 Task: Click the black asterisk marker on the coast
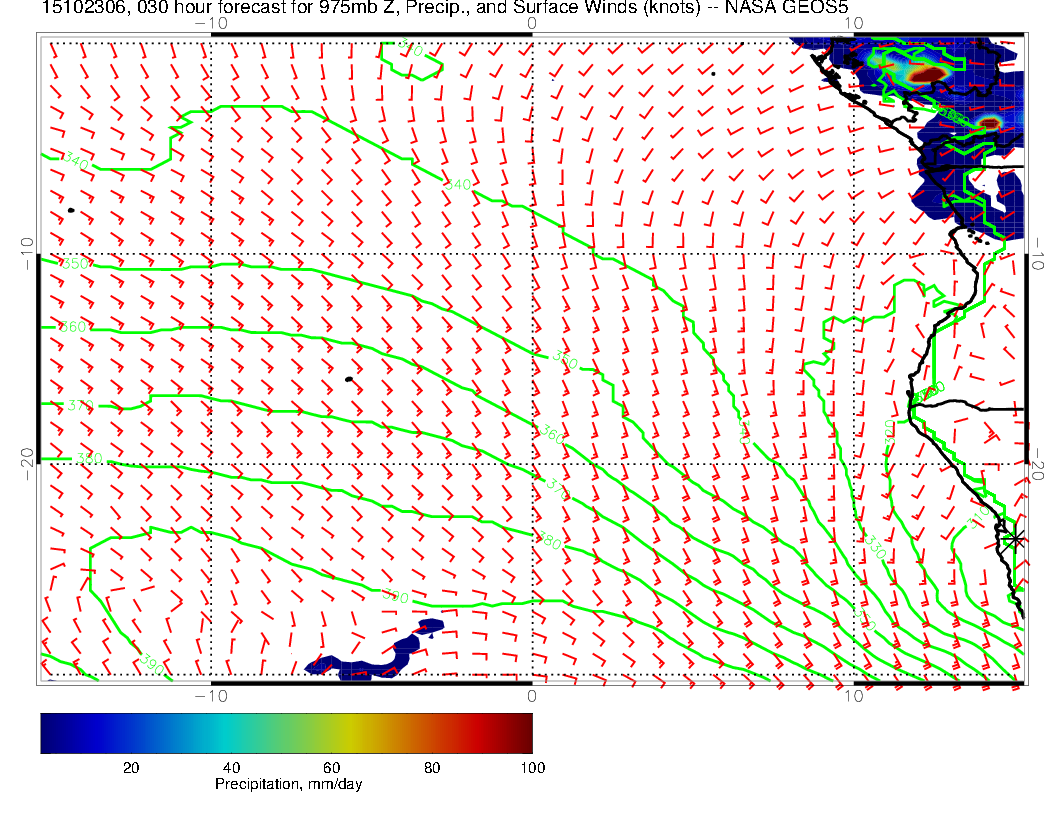[1016, 538]
